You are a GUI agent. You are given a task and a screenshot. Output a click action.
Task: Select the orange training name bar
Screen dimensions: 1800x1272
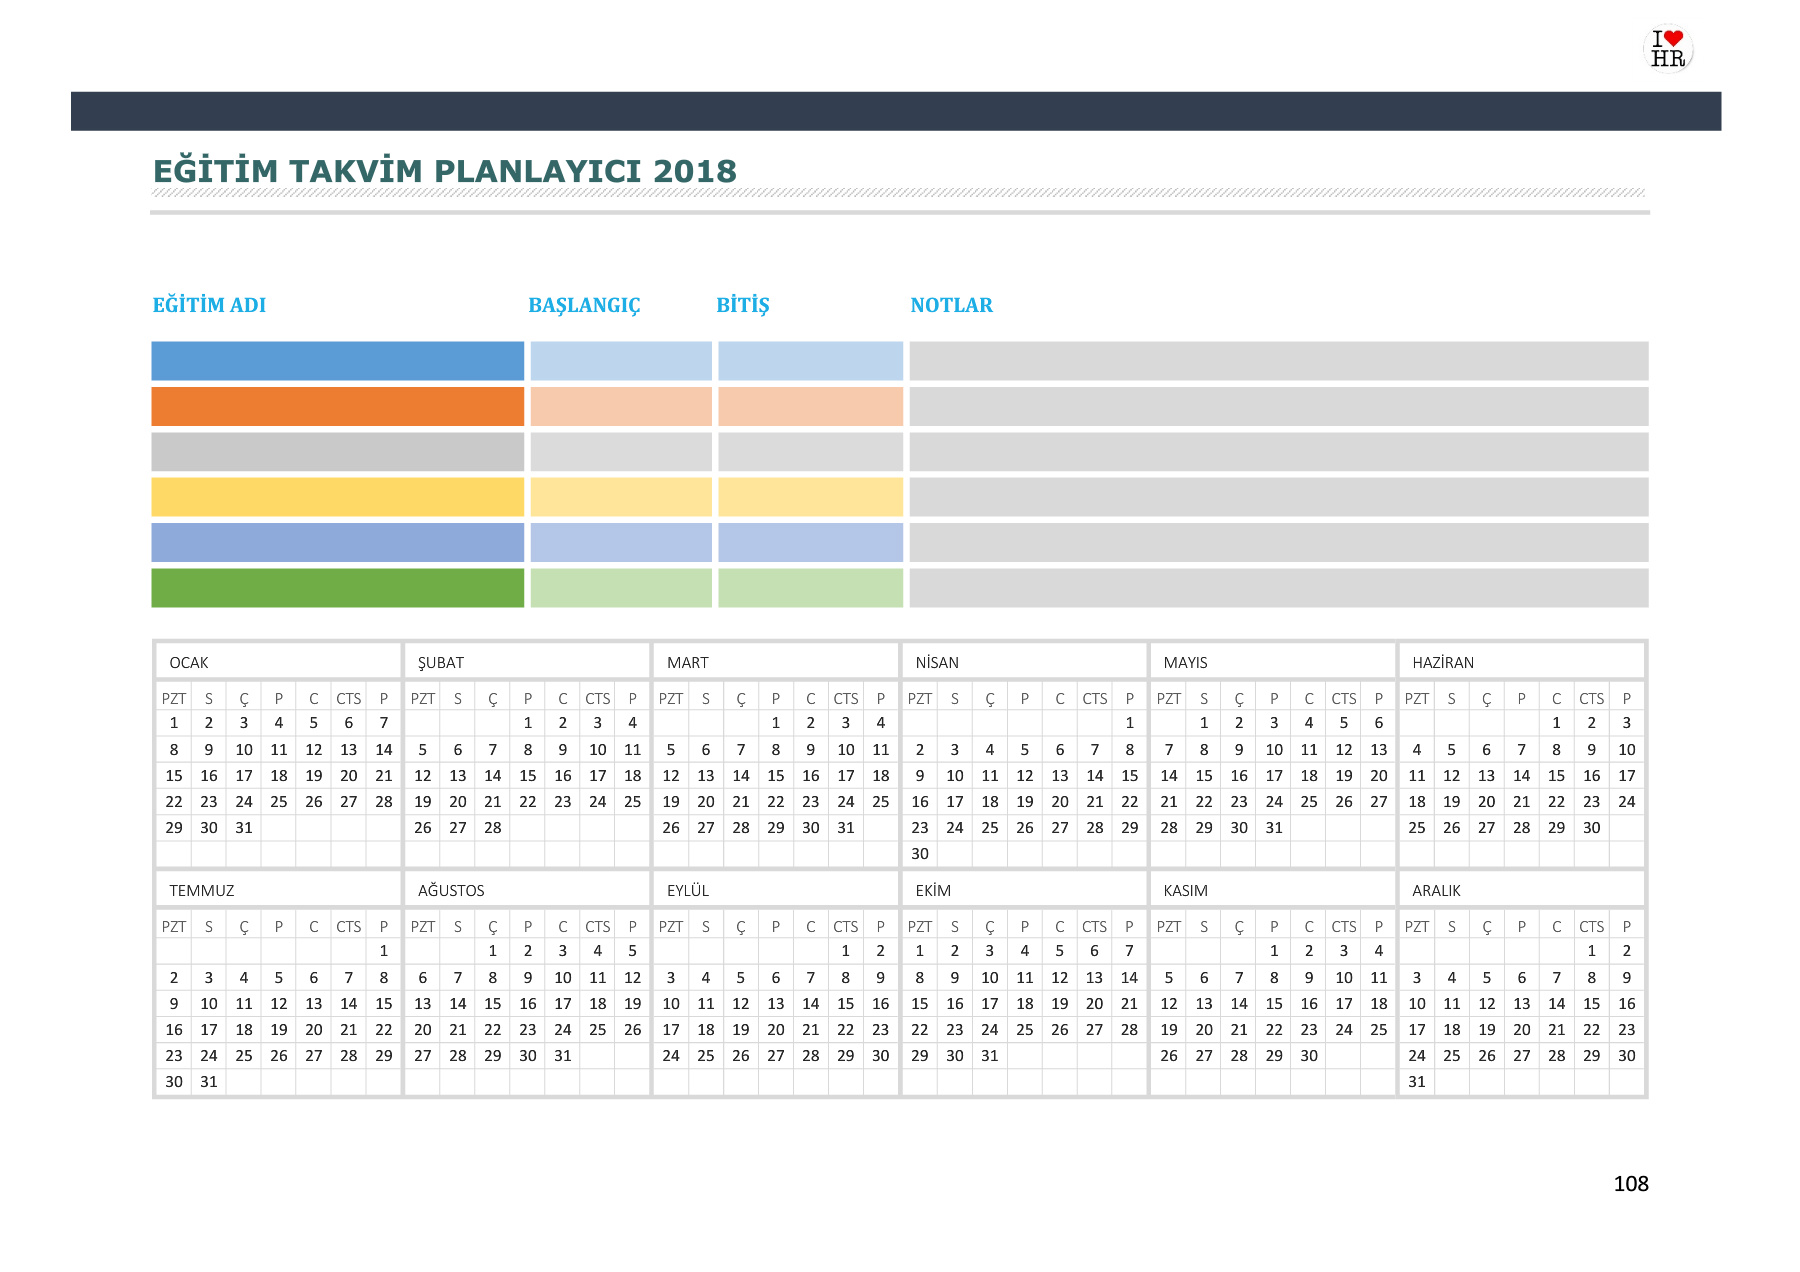point(337,407)
